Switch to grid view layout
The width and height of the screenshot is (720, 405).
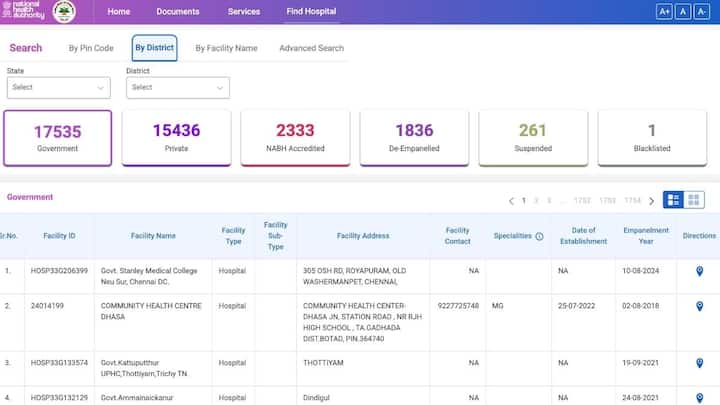[694, 200]
